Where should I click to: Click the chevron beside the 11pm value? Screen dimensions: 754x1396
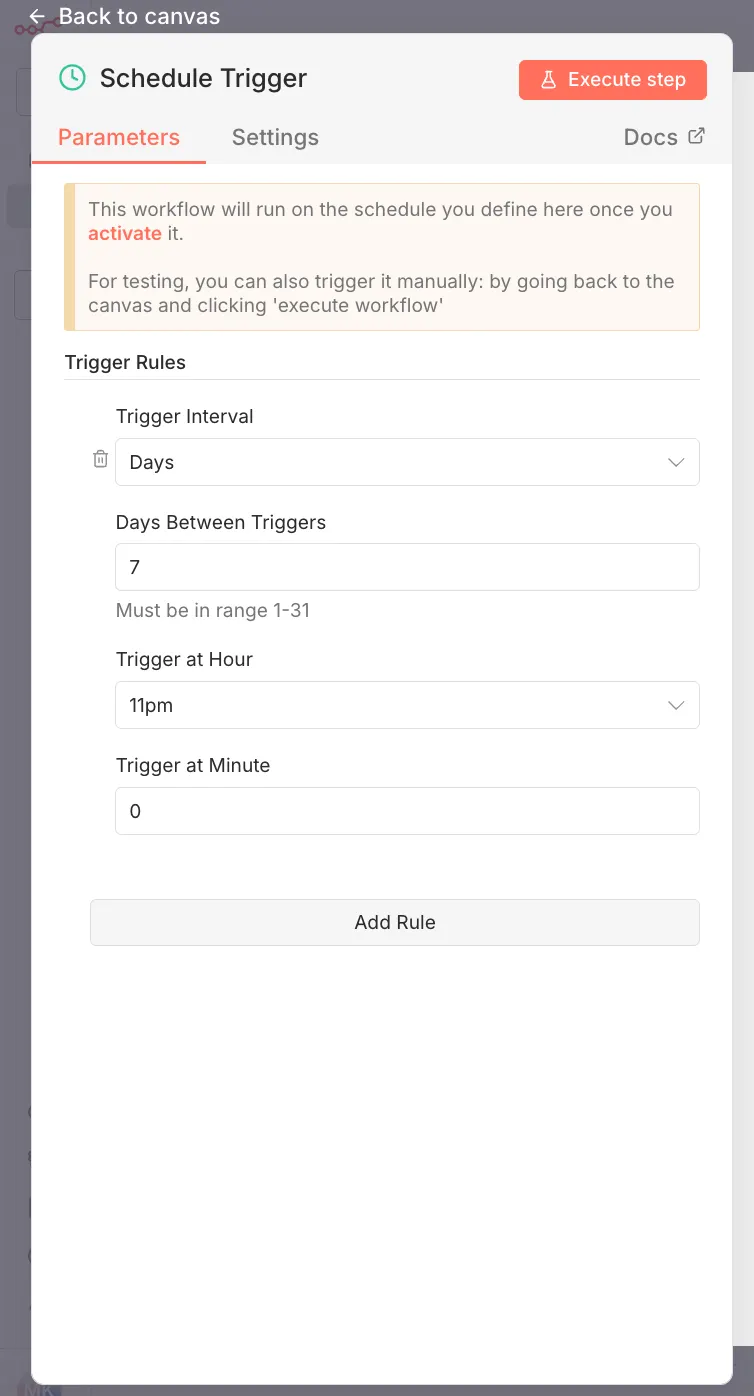[676, 705]
